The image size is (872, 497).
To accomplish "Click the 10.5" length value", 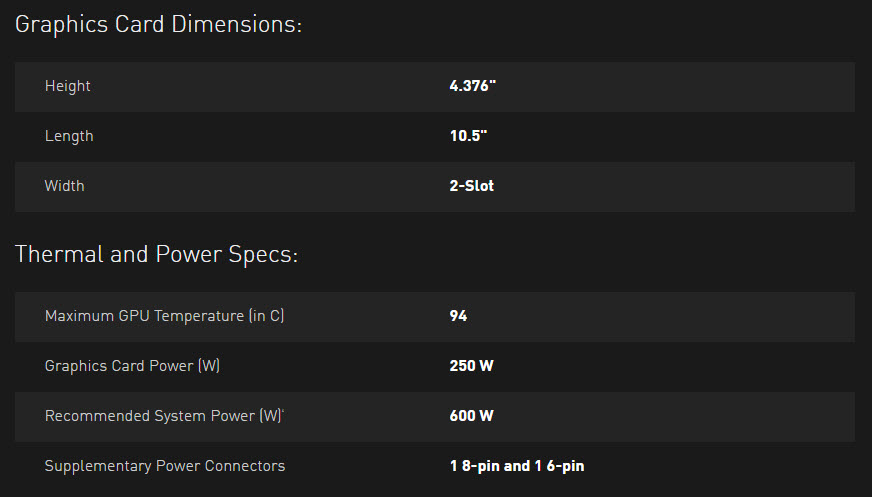I will tap(468, 136).
